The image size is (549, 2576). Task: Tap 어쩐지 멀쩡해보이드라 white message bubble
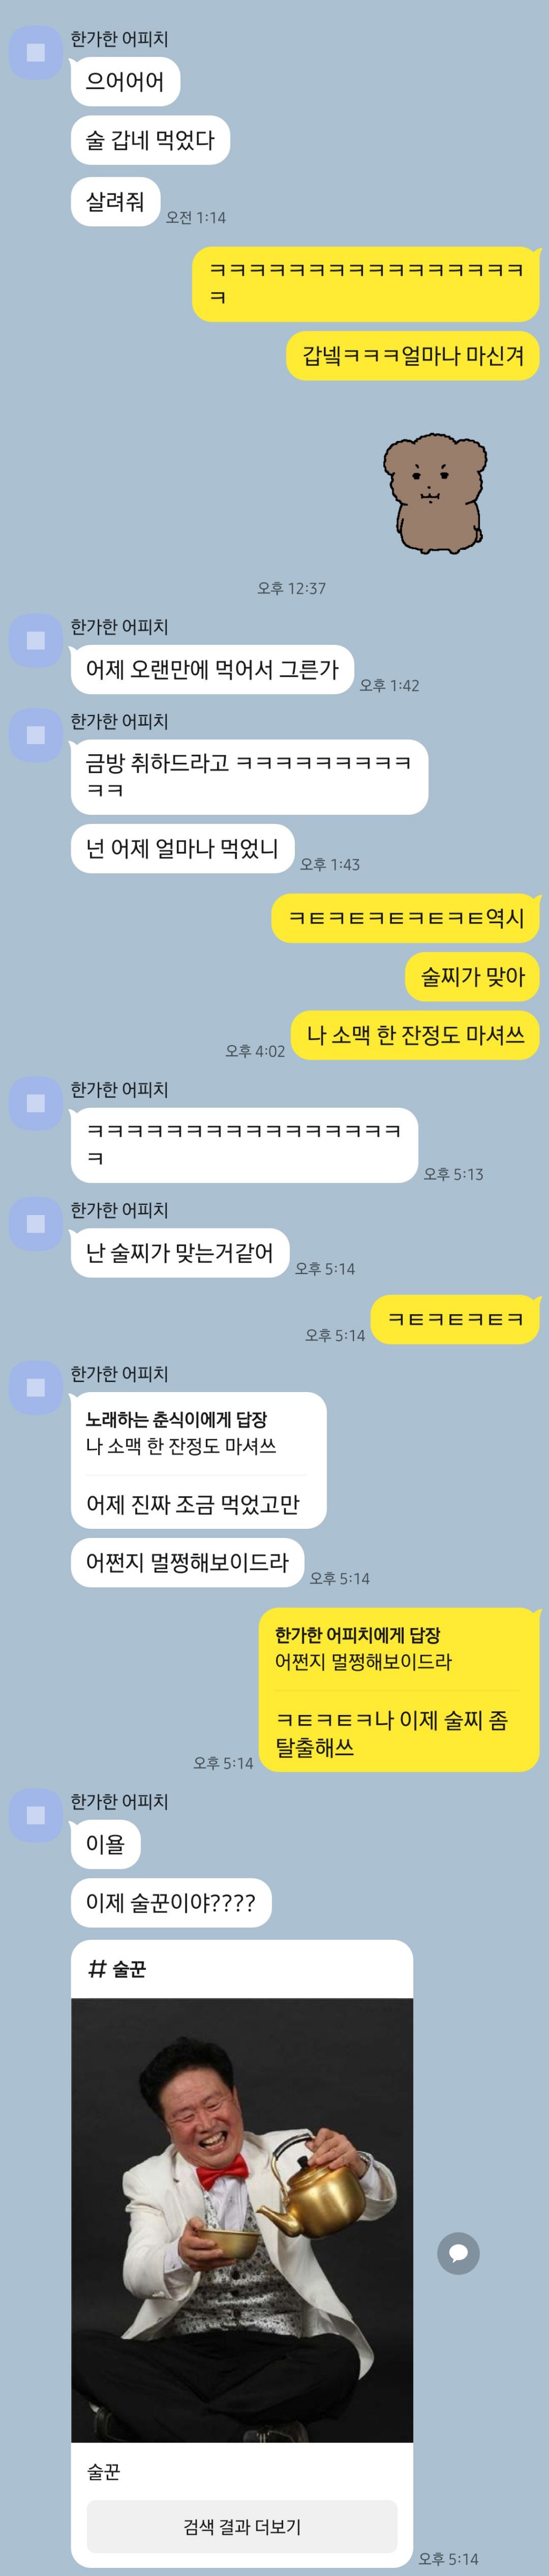[x=187, y=1562]
